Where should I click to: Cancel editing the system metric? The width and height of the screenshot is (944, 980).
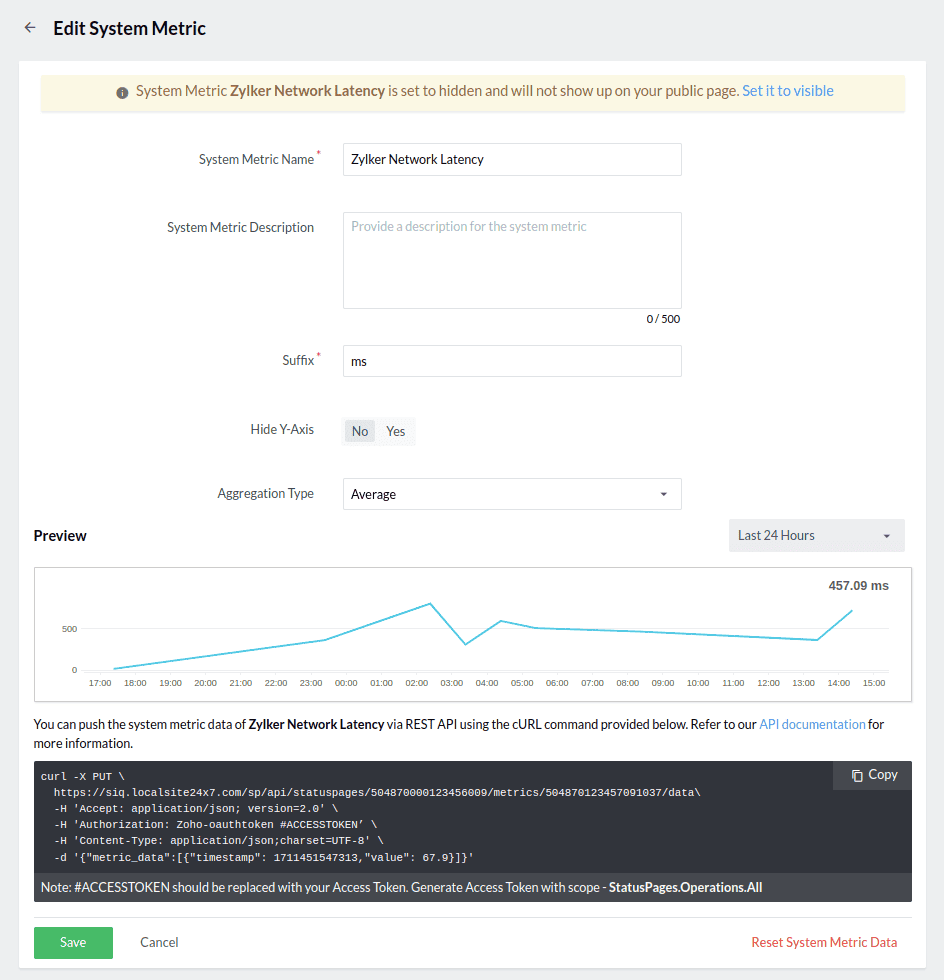click(x=159, y=942)
